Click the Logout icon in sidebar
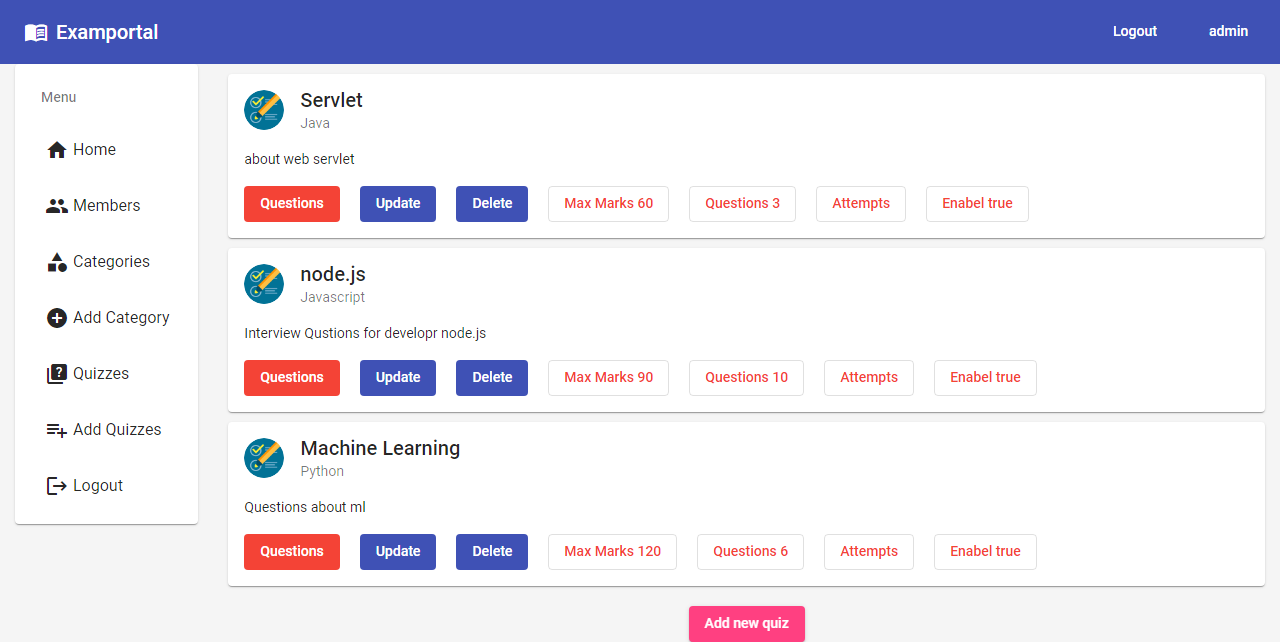The image size is (1280, 642). coord(55,485)
